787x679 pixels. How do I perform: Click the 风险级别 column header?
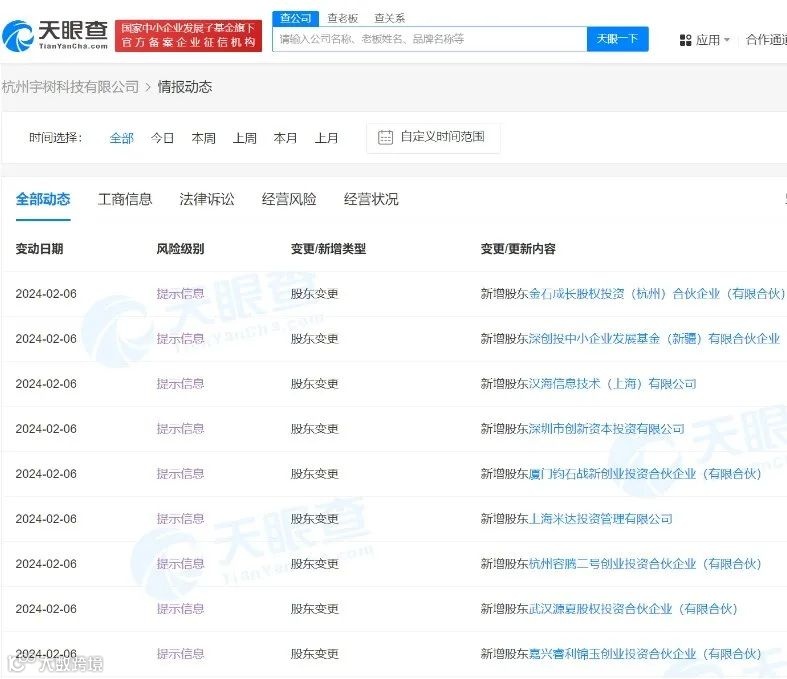(x=180, y=248)
